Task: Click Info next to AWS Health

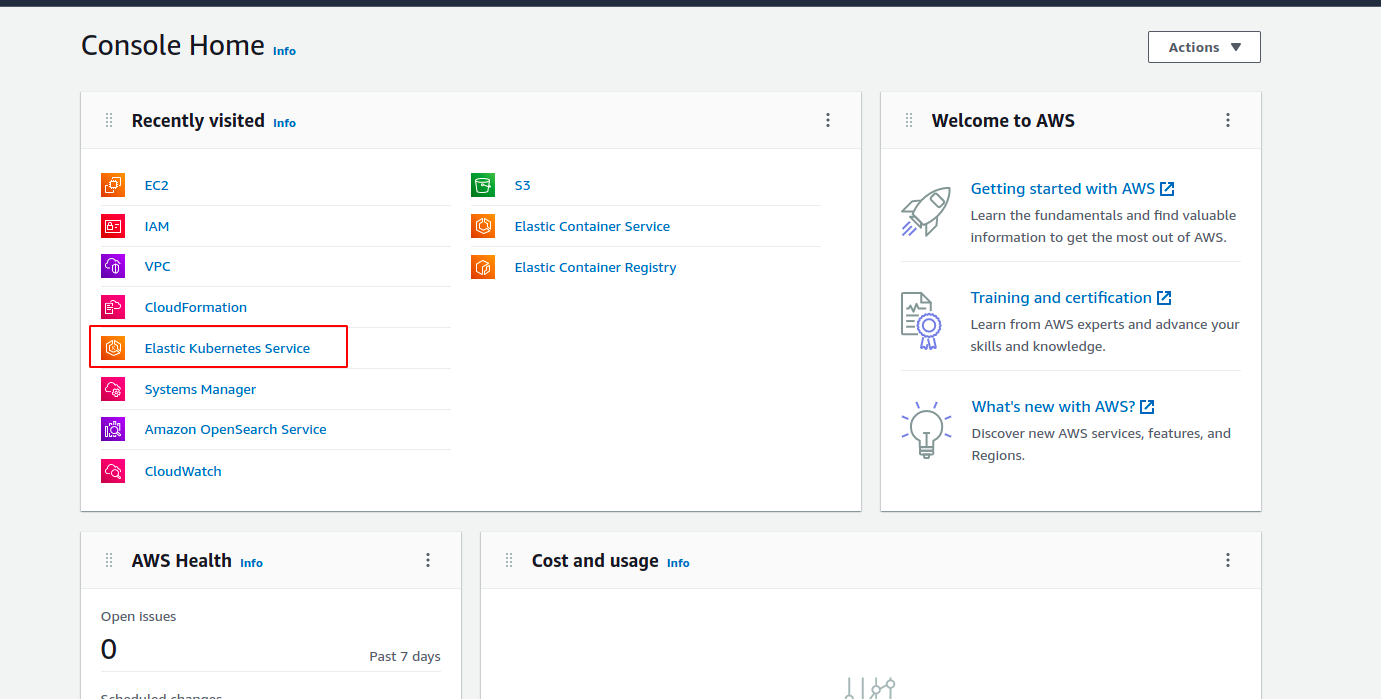Action: tap(252, 563)
